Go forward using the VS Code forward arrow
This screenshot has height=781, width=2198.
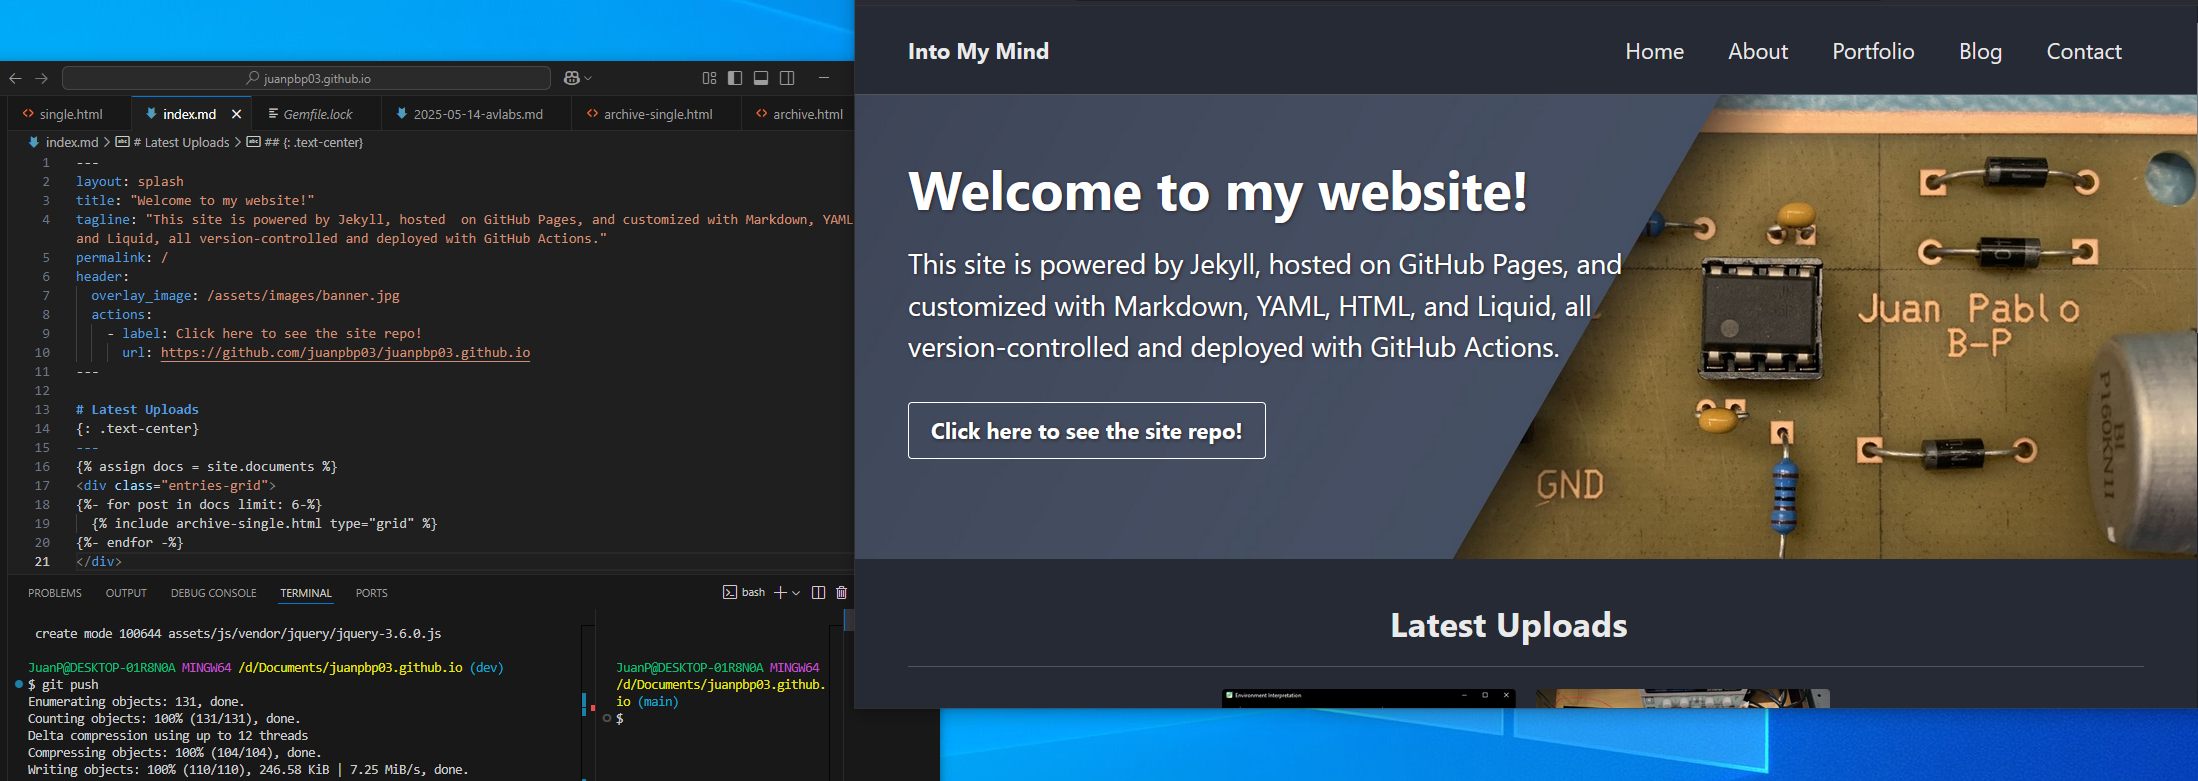pos(41,78)
